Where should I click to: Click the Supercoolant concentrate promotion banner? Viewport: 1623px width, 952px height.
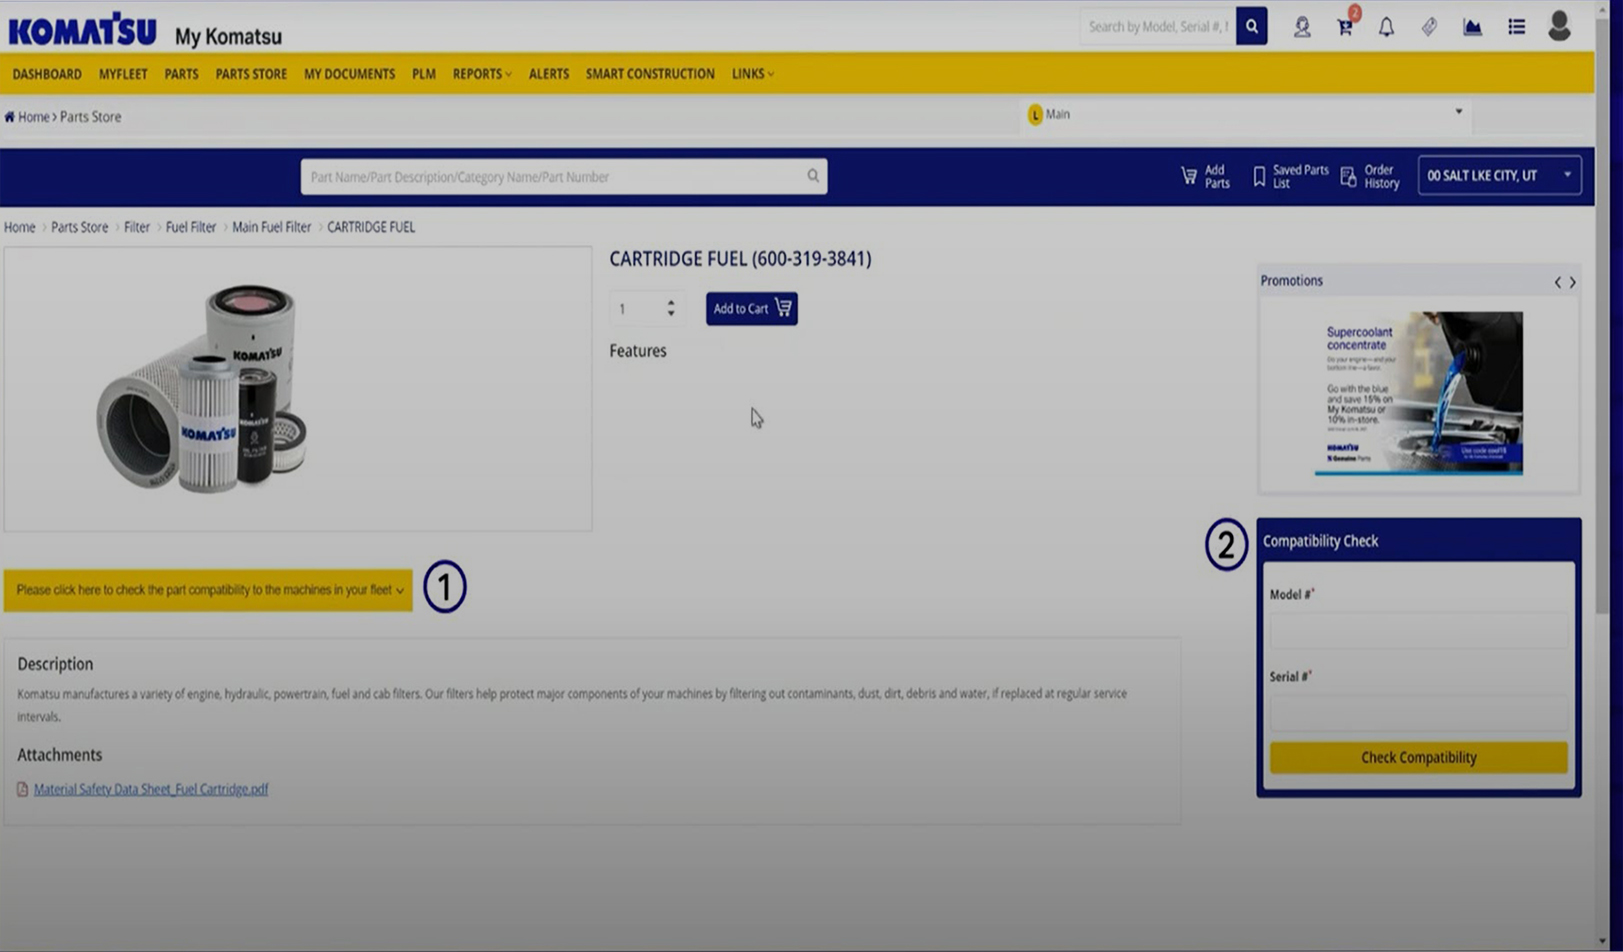pos(1418,393)
